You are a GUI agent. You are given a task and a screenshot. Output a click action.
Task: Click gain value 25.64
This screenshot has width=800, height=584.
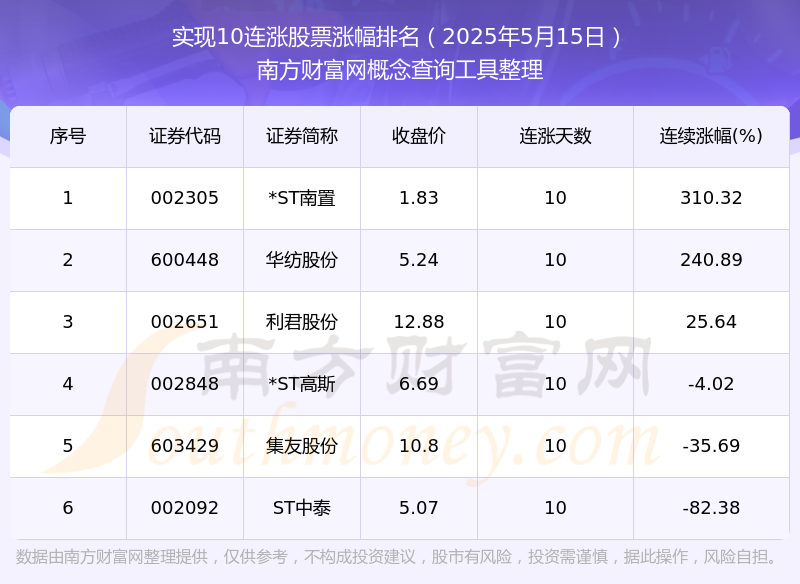(x=711, y=322)
